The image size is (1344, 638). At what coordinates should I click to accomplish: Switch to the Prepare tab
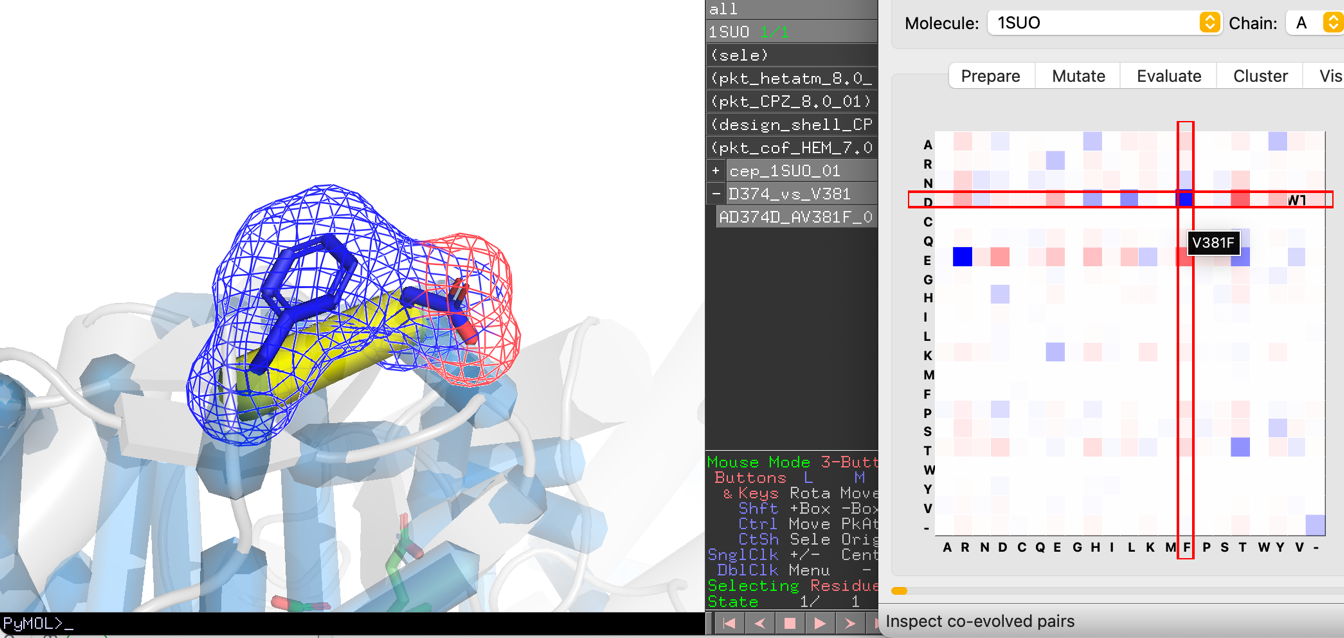tap(991, 76)
